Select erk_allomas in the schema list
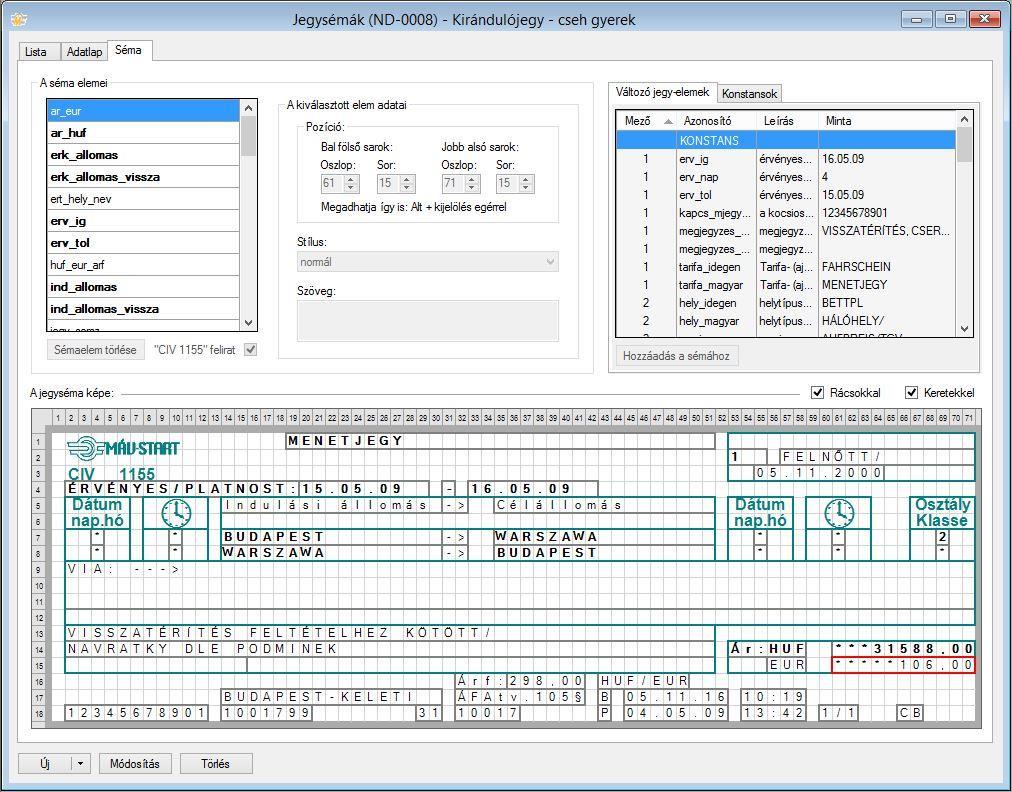The height and width of the screenshot is (792, 1012). point(143,155)
